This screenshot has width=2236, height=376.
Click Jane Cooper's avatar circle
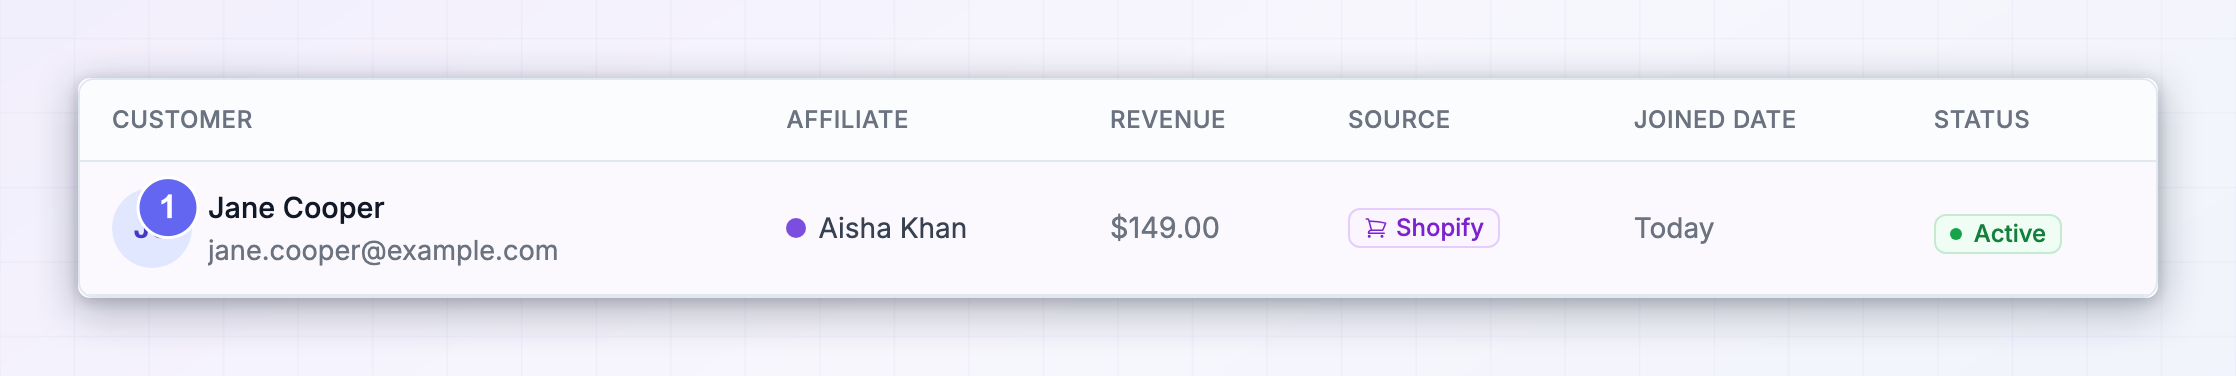(x=151, y=228)
